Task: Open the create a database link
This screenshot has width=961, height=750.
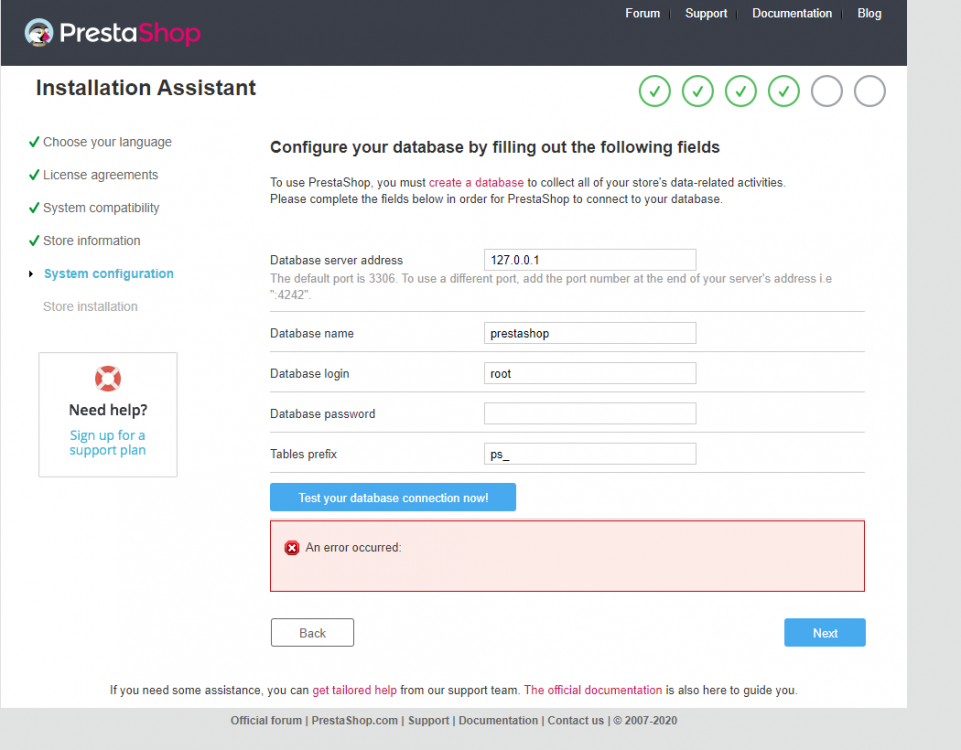Action: click(x=476, y=183)
